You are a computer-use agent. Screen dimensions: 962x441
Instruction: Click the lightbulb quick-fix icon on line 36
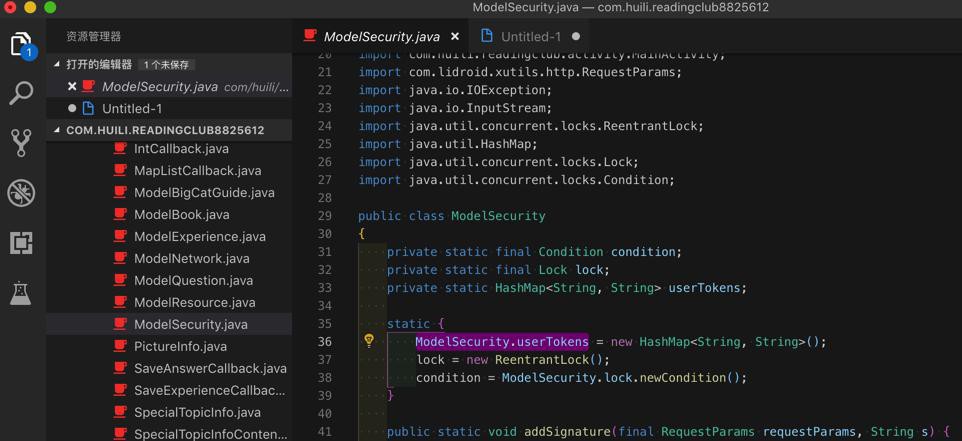coord(369,341)
